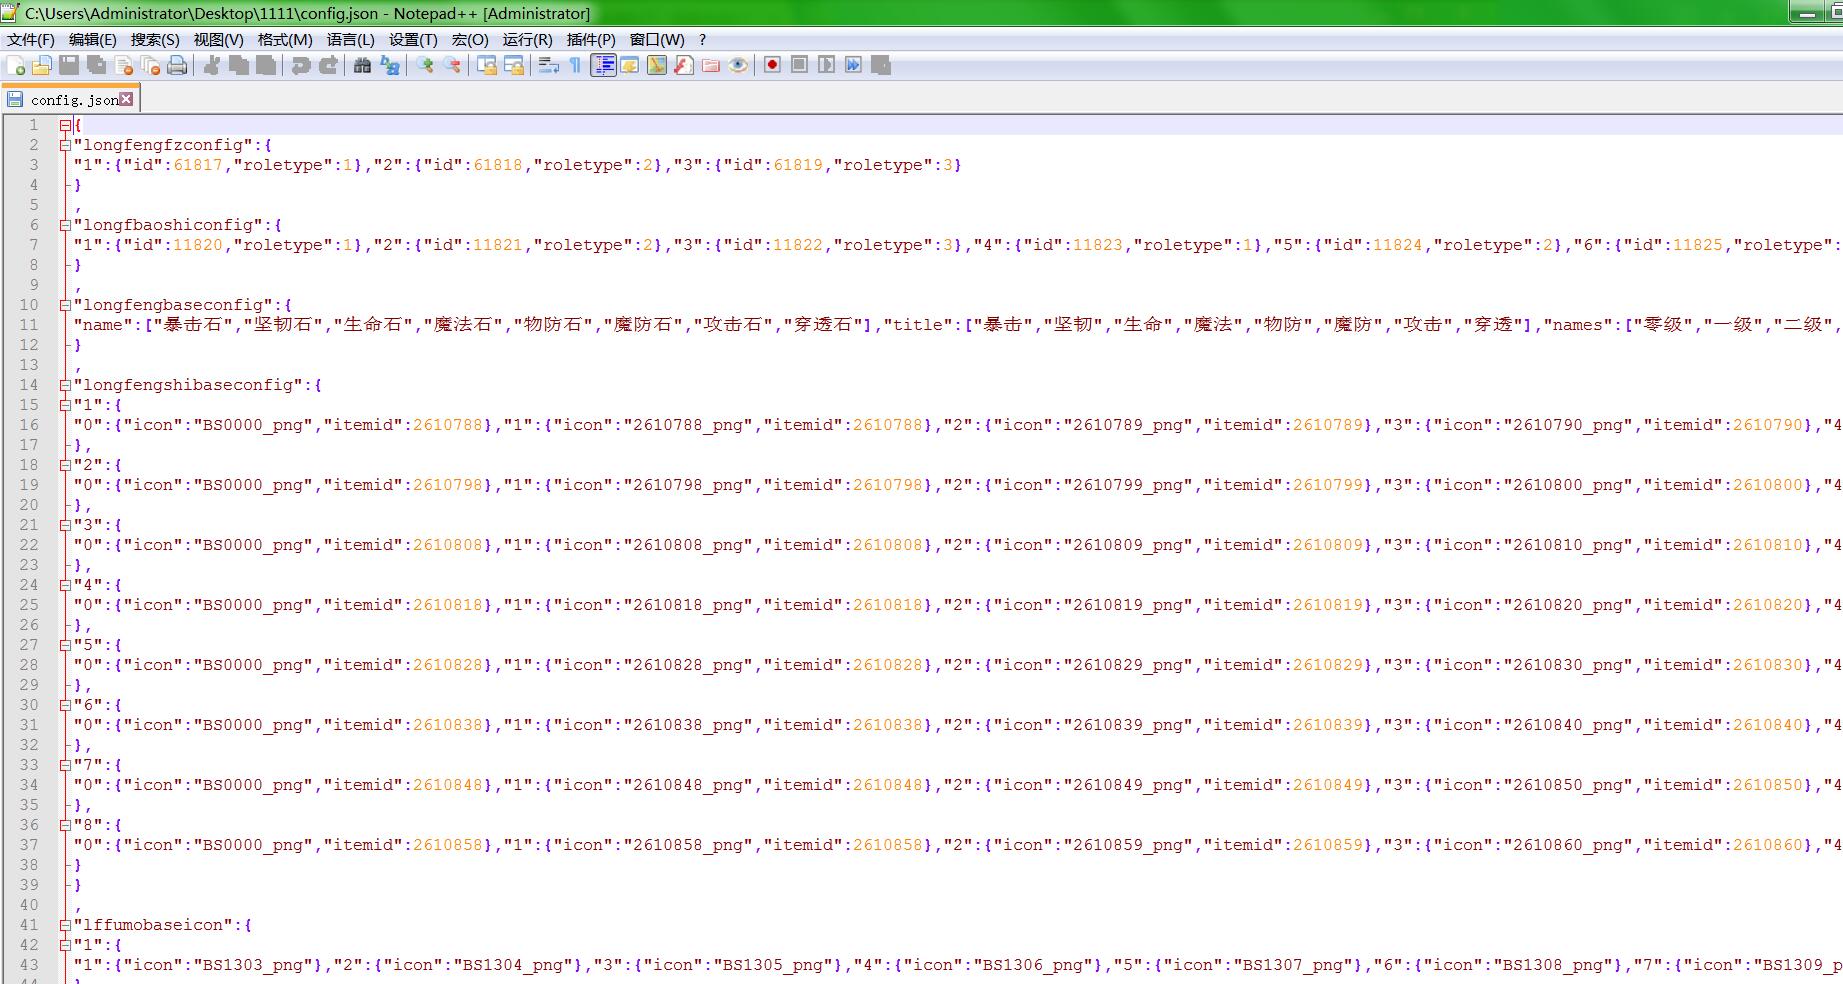Open the 插件(P) menu

click(x=591, y=40)
